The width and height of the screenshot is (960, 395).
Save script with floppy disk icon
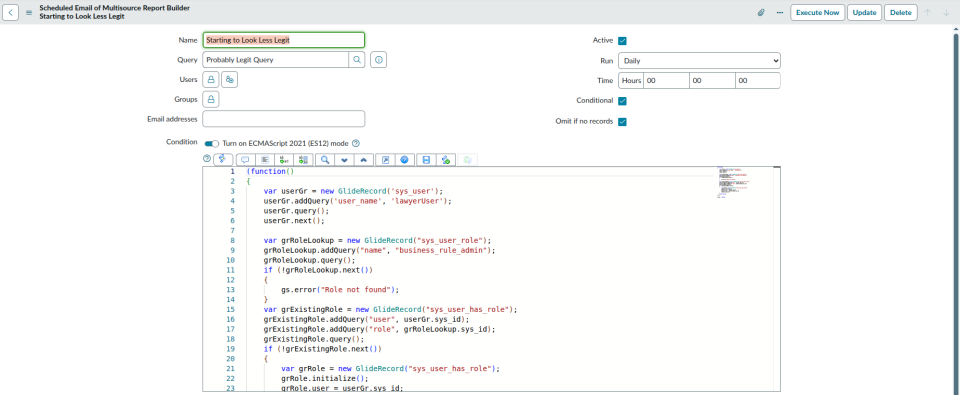(426, 160)
